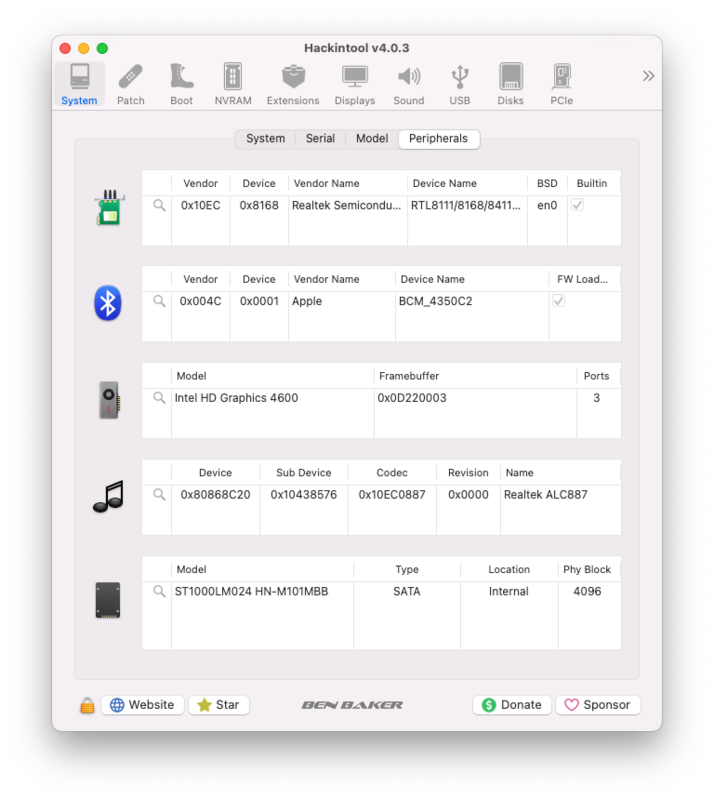Select the 0x004C vendor cell
This screenshot has width=714, height=800.
pyautogui.click(x=201, y=301)
